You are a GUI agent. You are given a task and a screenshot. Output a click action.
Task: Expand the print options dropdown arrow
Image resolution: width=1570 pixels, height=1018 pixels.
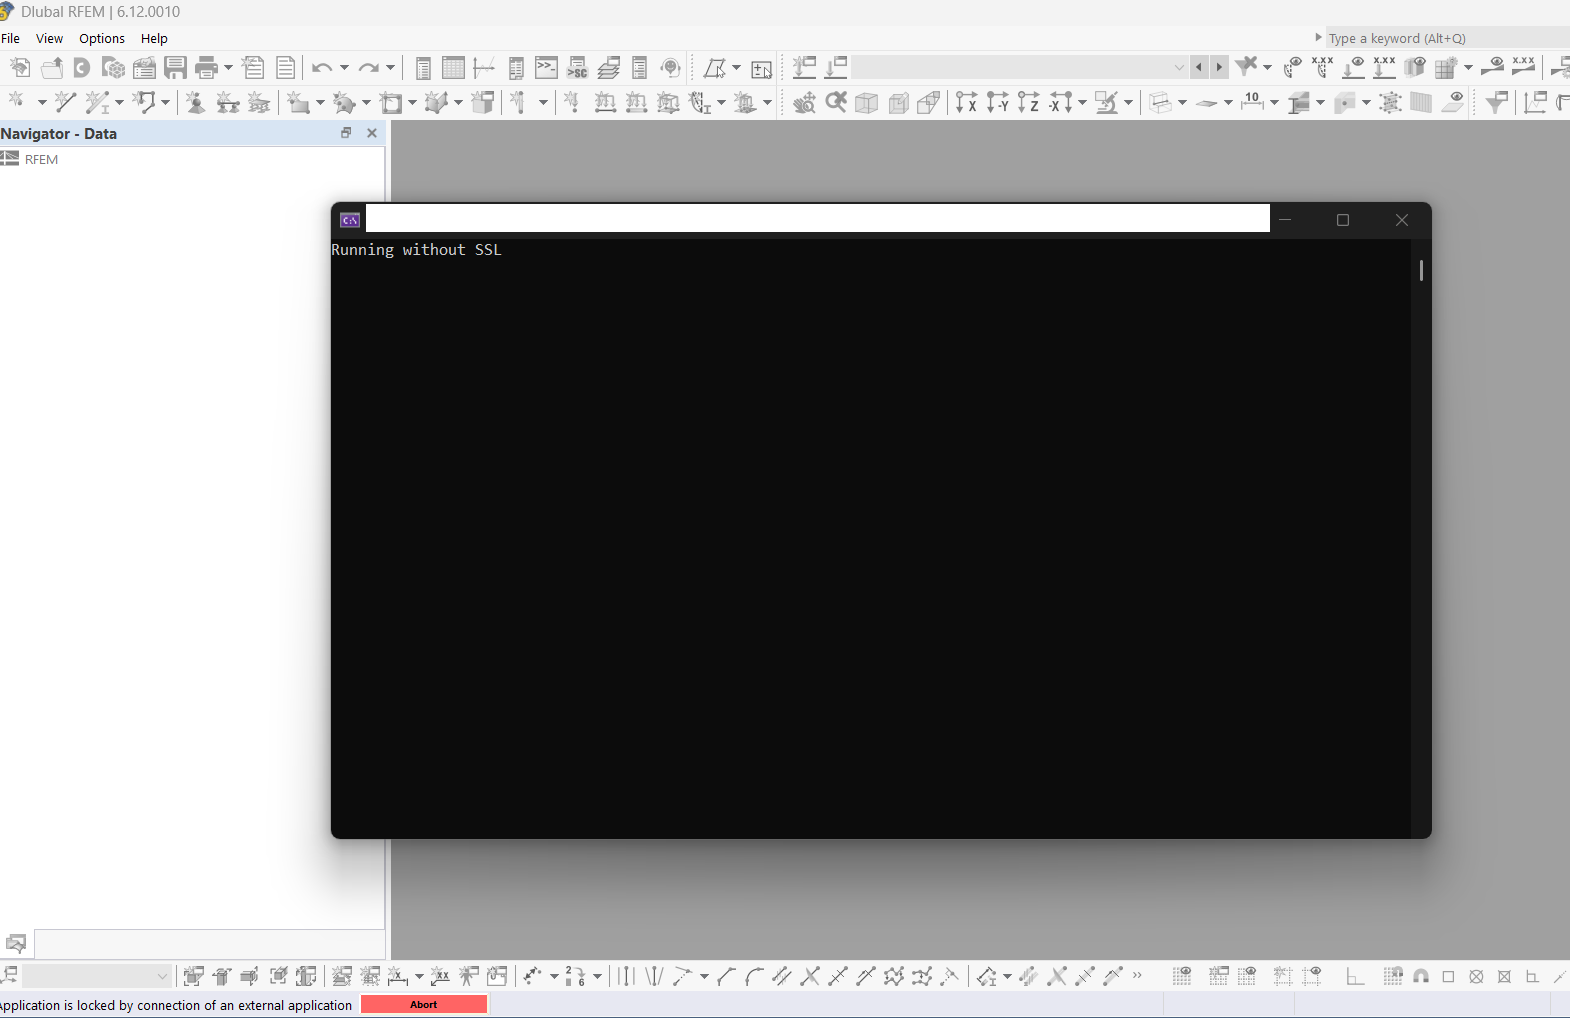click(x=228, y=68)
